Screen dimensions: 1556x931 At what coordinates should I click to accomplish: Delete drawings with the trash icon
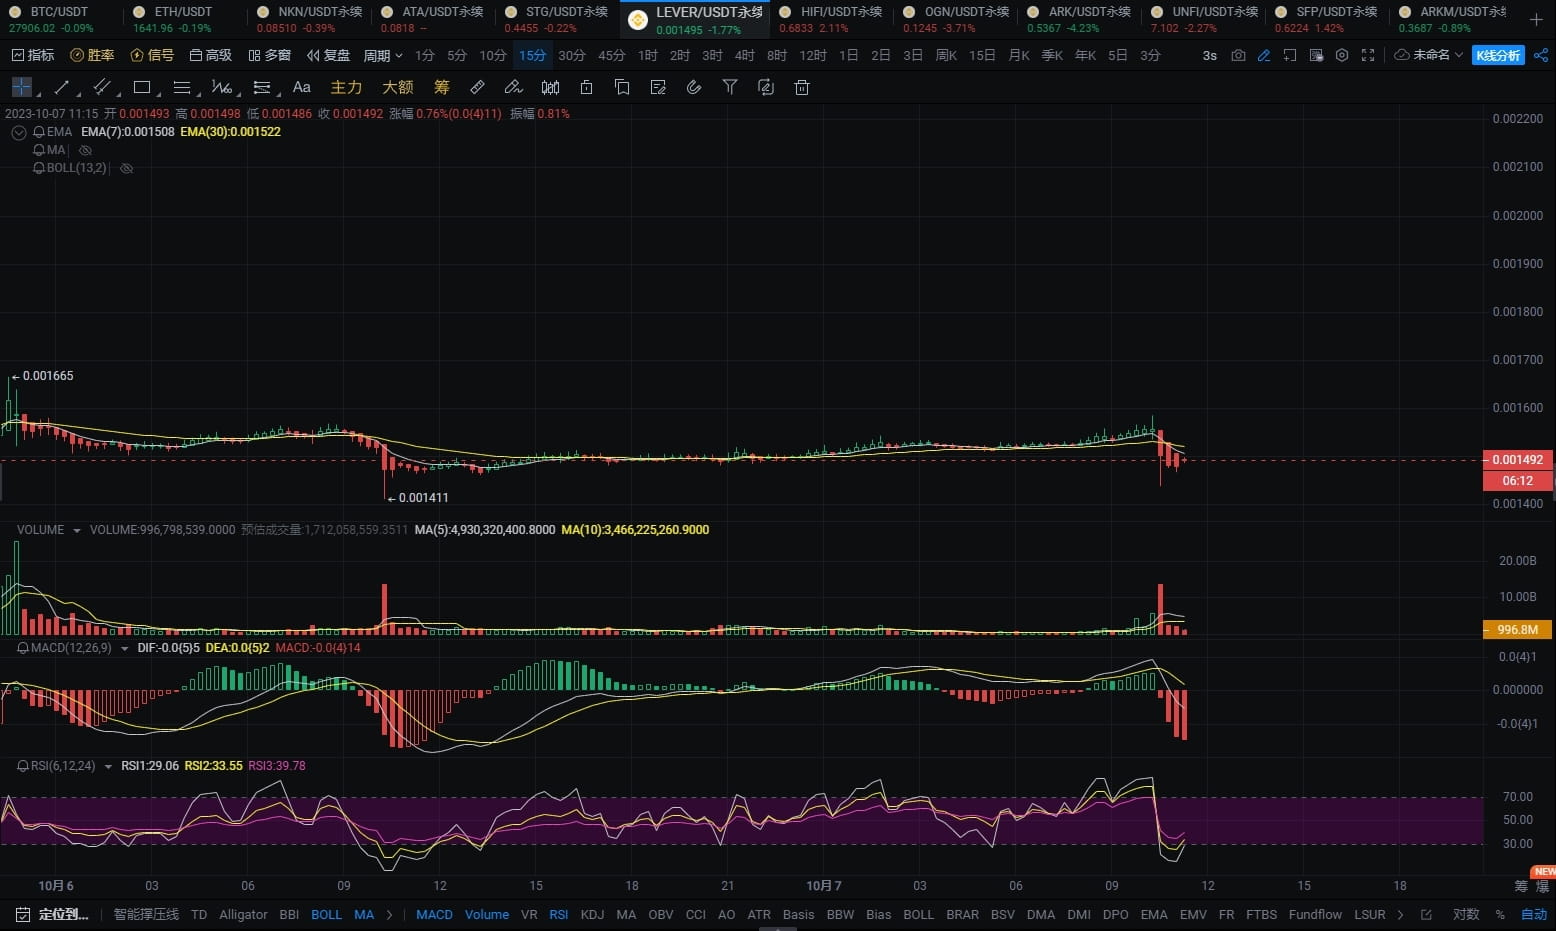(x=801, y=88)
